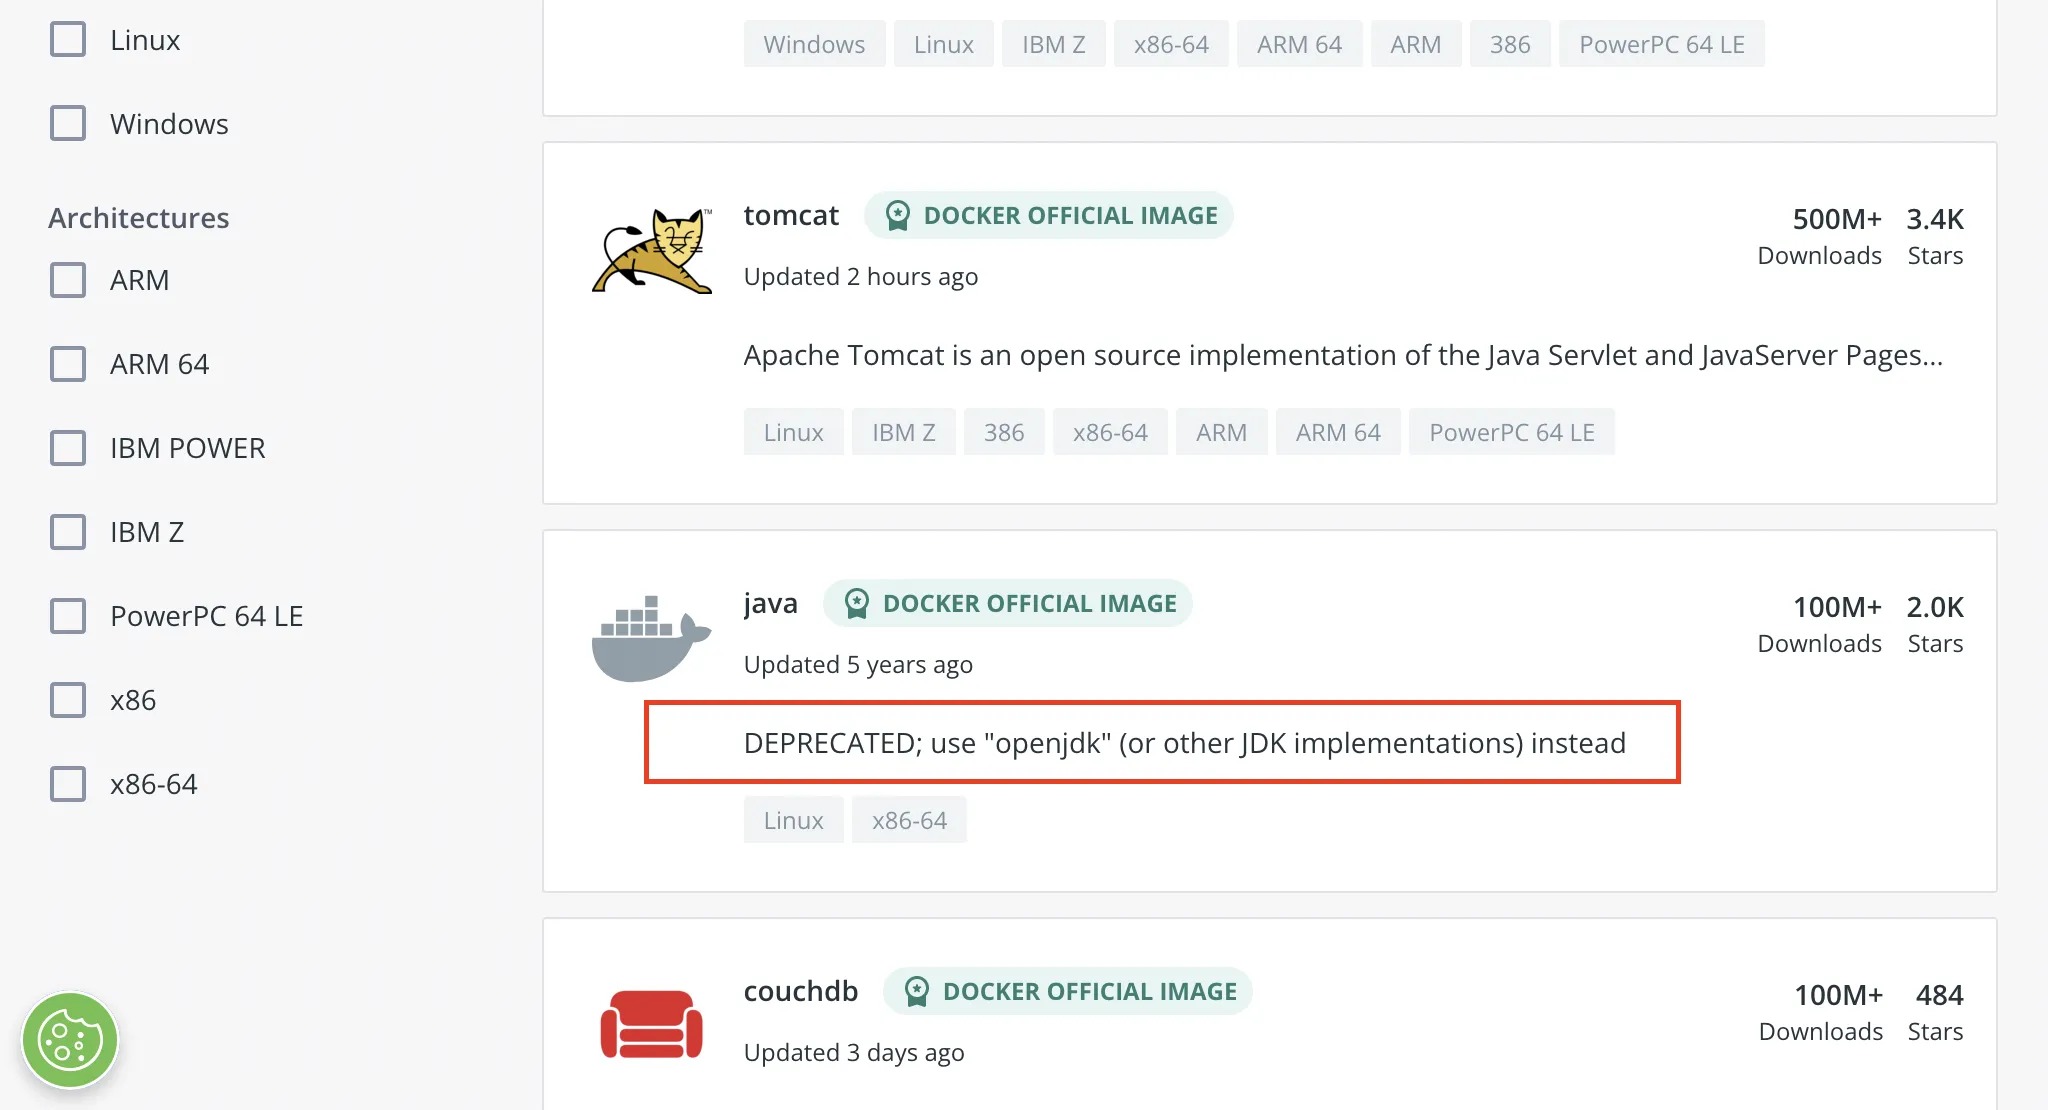
Task: Select the IBM POWER architecture checkbox
Action: coord(68,448)
